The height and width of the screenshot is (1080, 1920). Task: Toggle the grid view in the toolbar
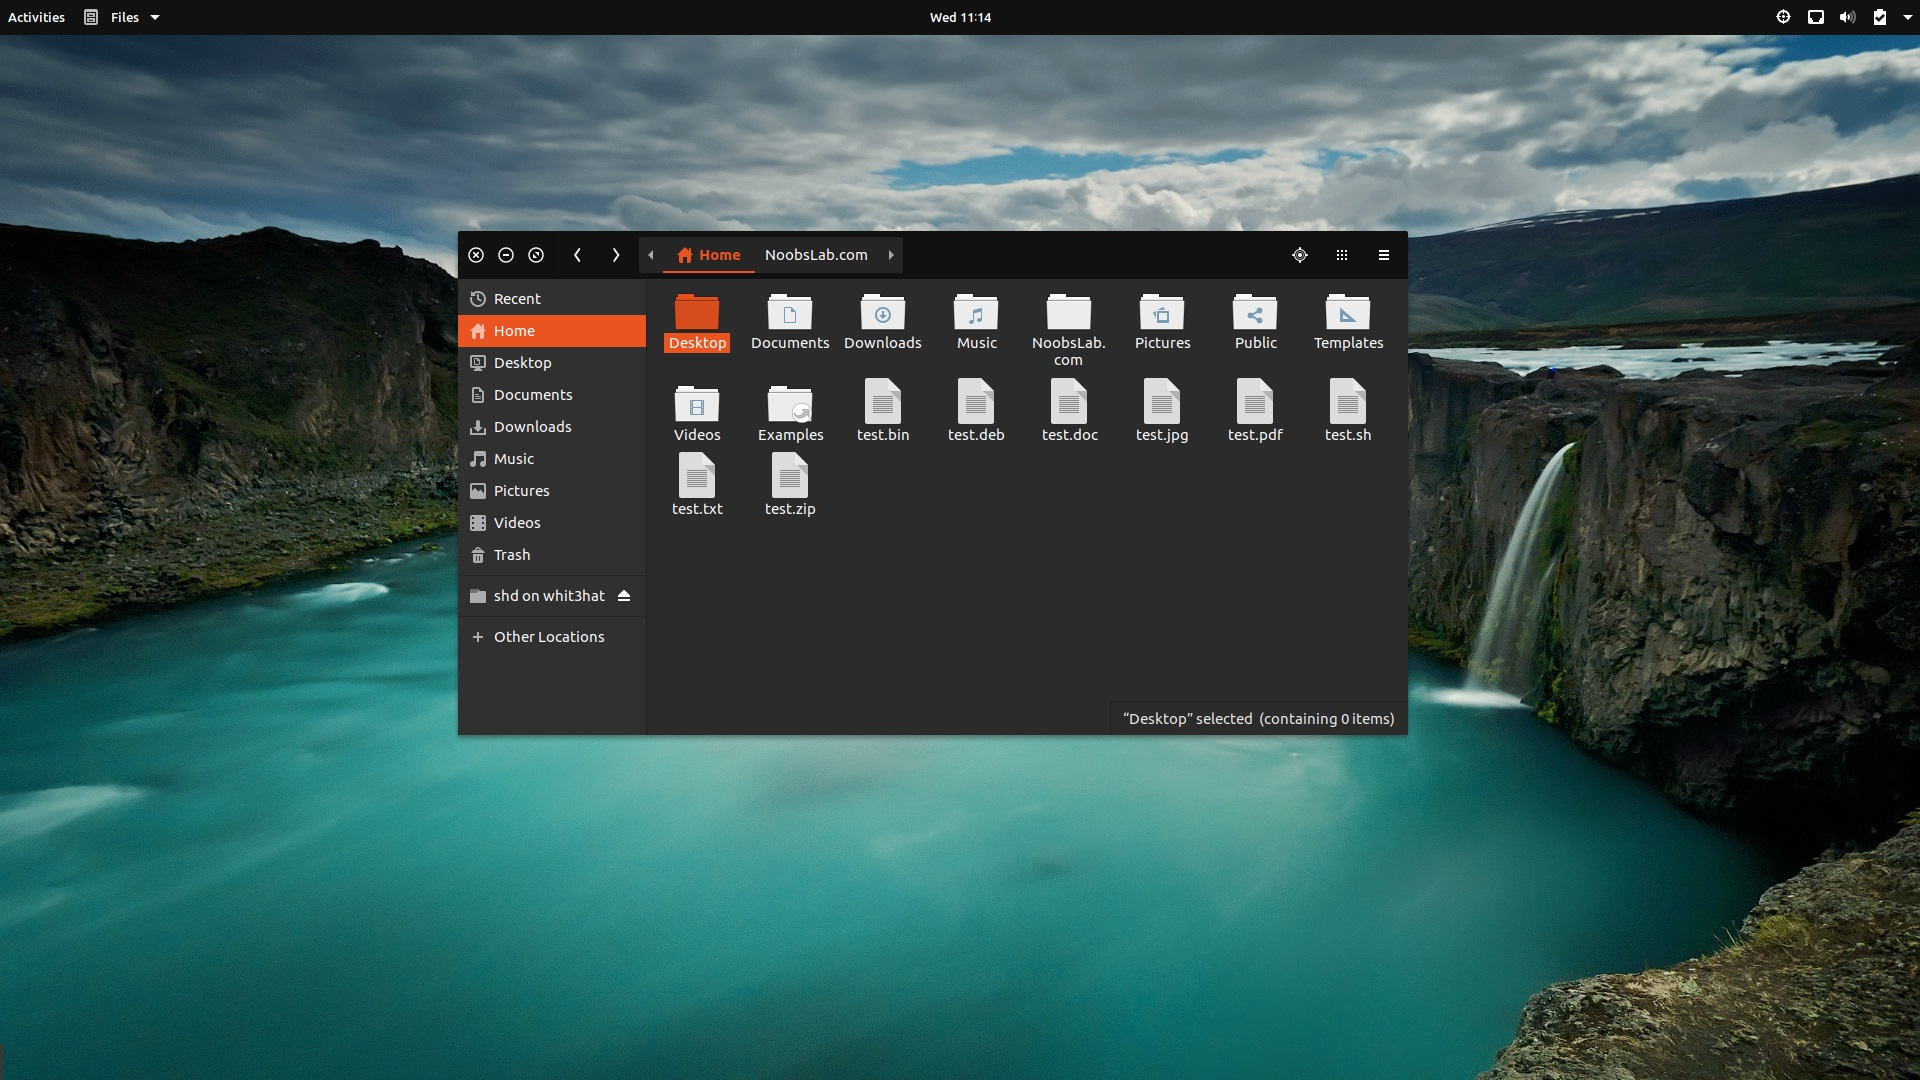pyautogui.click(x=1341, y=255)
